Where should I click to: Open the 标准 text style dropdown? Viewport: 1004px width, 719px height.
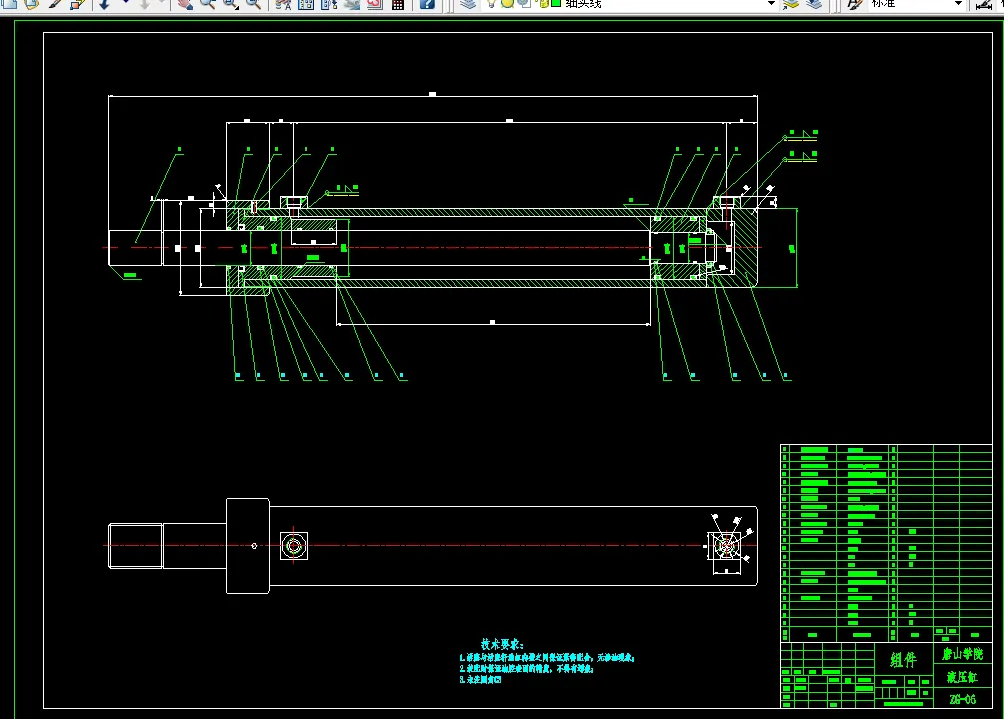pyautogui.click(x=916, y=3)
